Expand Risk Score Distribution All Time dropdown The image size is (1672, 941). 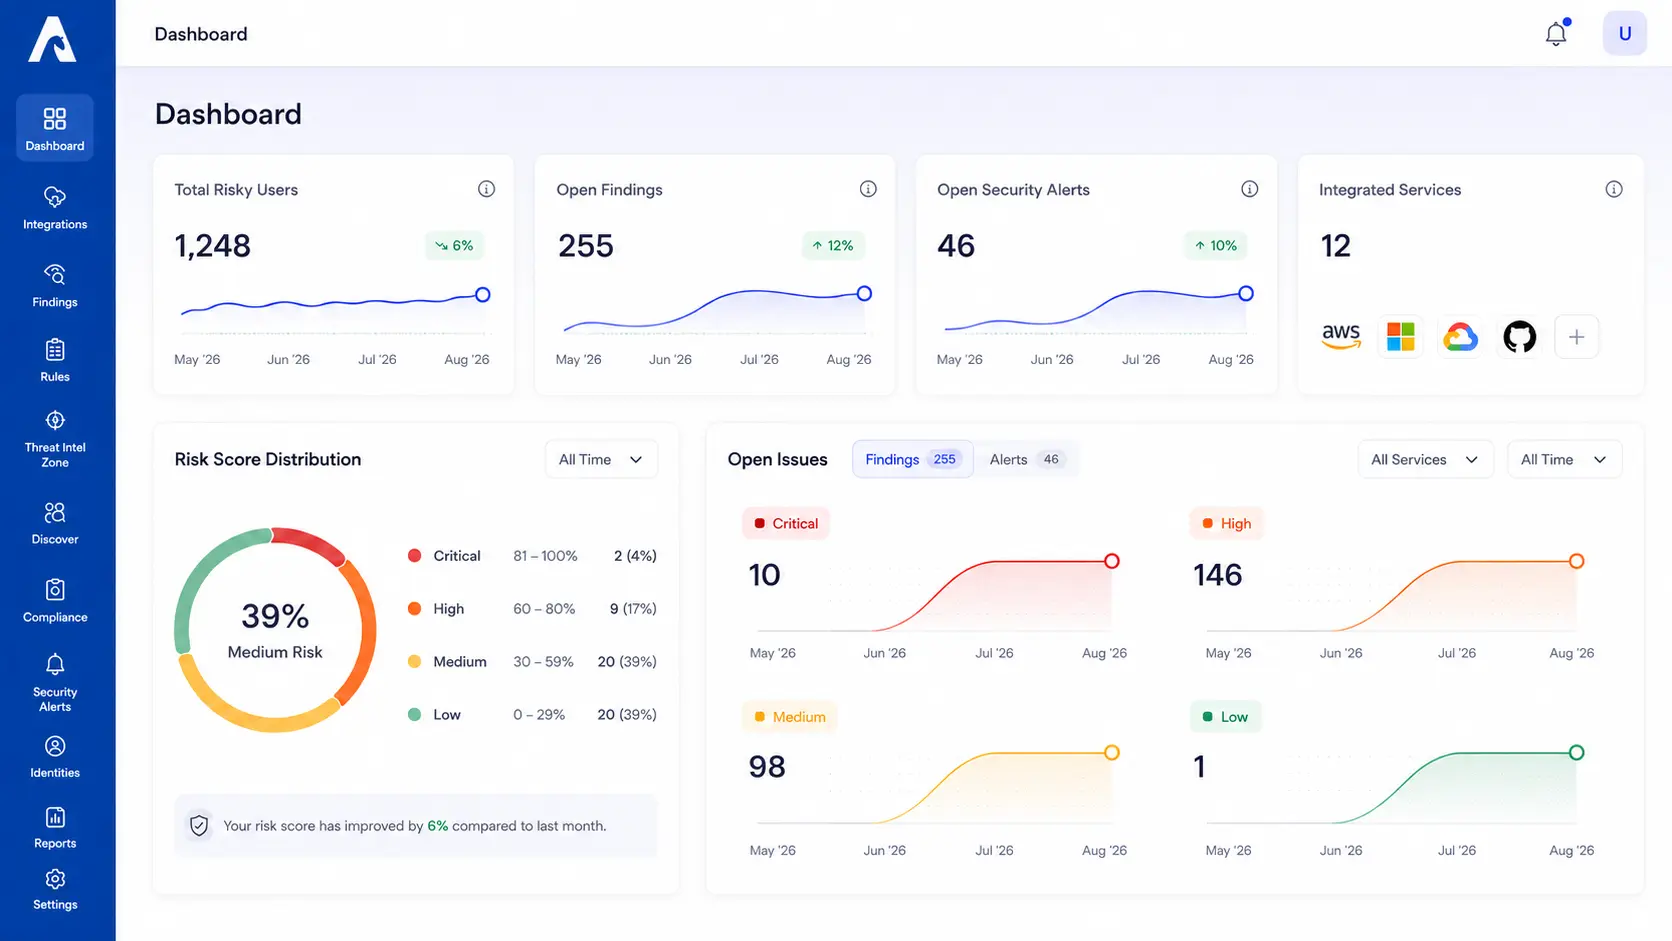(x=601, y=459)
